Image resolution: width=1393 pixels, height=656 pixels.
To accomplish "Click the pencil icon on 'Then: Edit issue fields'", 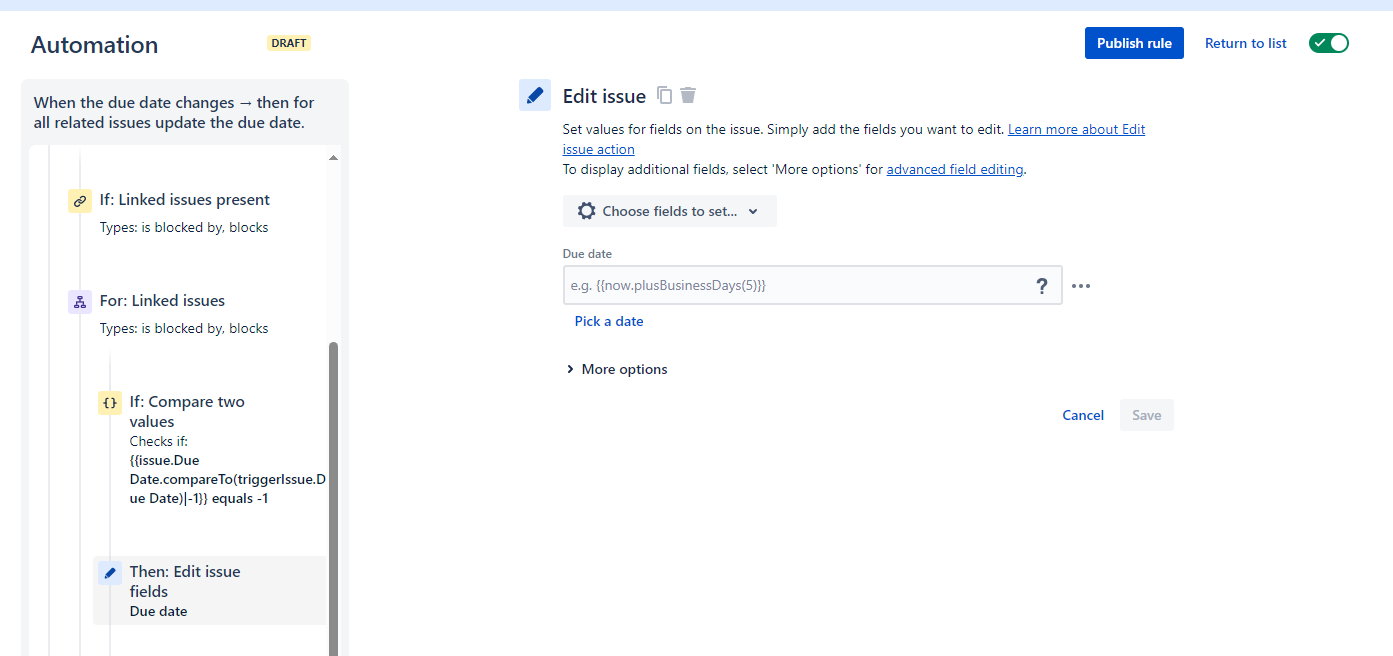I will click(109, 572).
